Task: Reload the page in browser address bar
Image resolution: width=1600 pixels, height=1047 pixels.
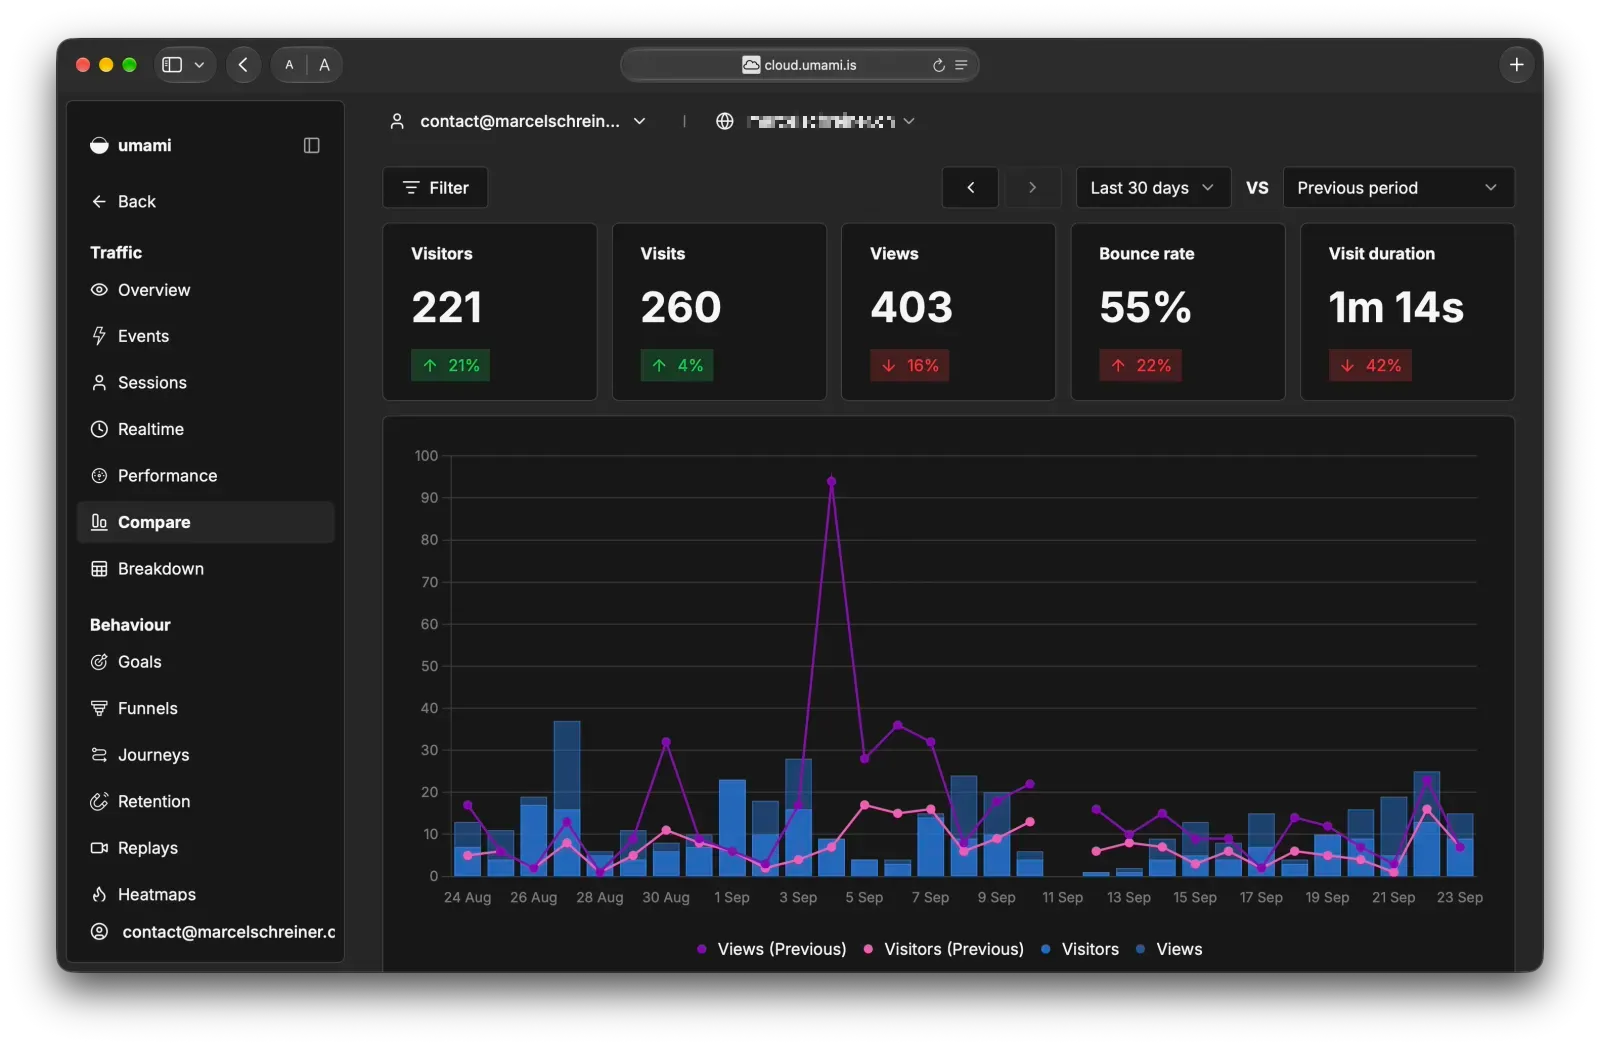Action: pyautogui.click(x=938, y=65)
